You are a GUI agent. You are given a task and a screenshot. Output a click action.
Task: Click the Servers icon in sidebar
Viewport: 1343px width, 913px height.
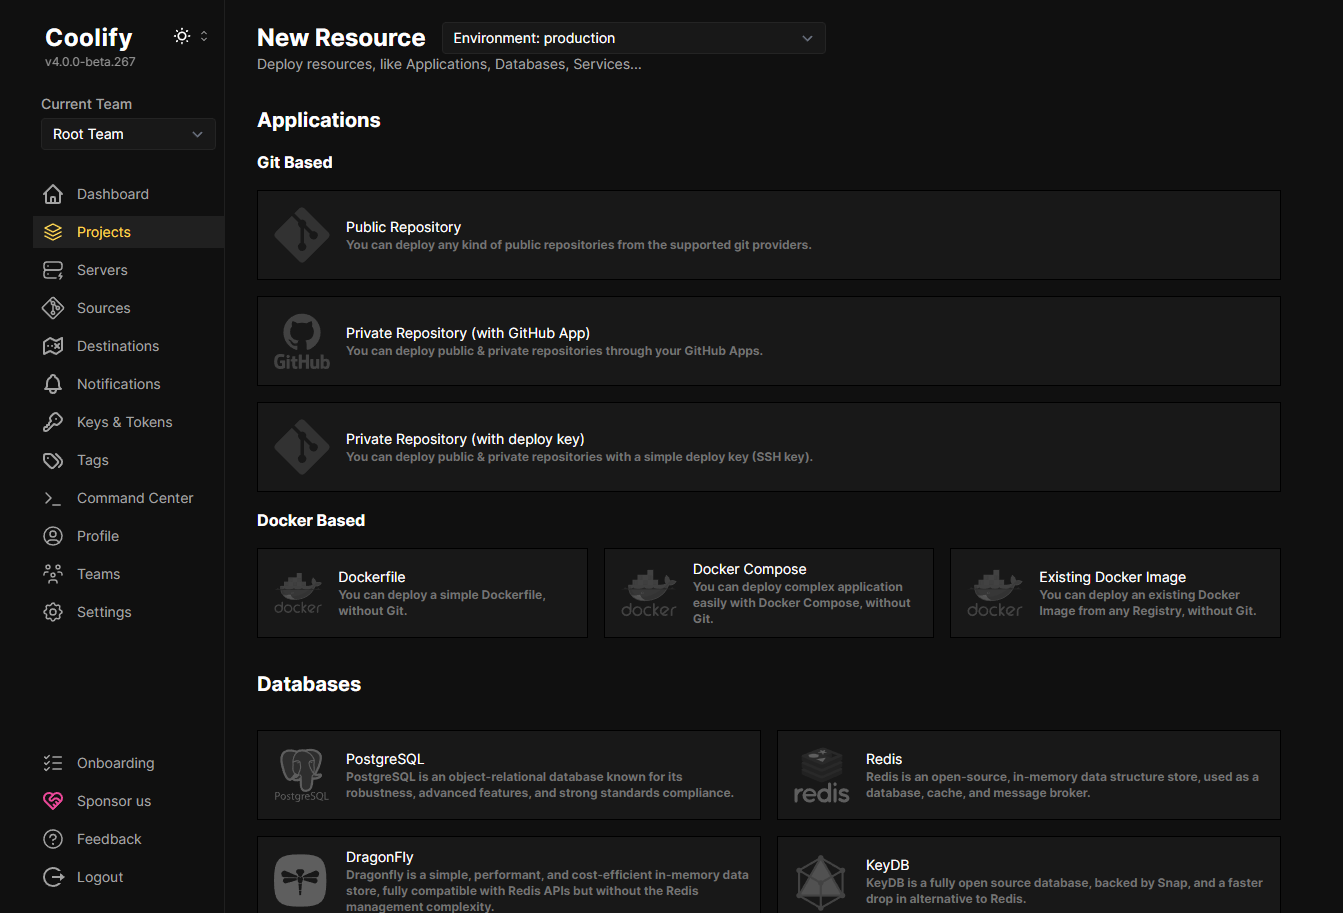pyautogui.click(x=53, y=270)
